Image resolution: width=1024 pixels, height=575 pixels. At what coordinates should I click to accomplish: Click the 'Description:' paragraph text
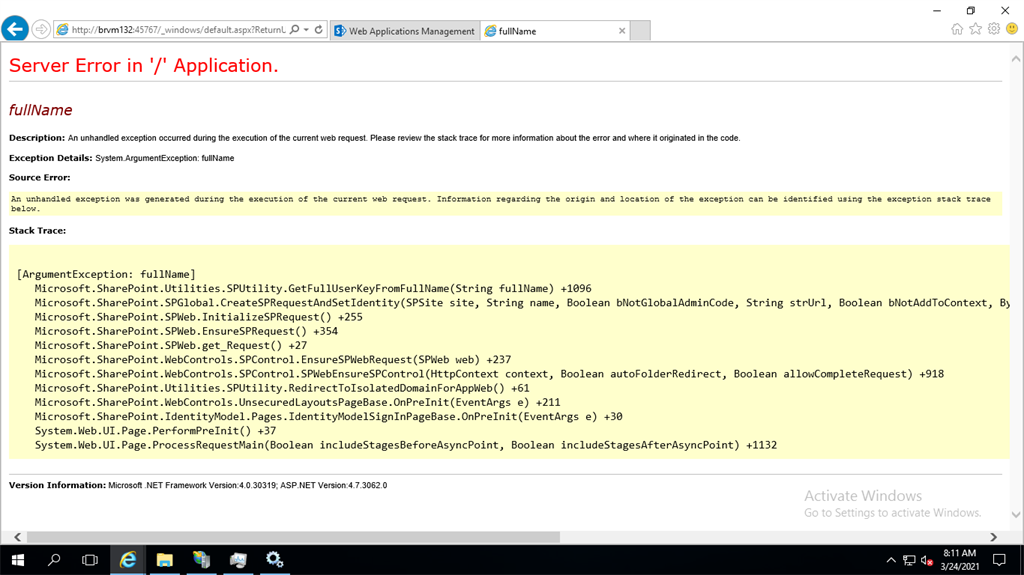coord(374,139)
